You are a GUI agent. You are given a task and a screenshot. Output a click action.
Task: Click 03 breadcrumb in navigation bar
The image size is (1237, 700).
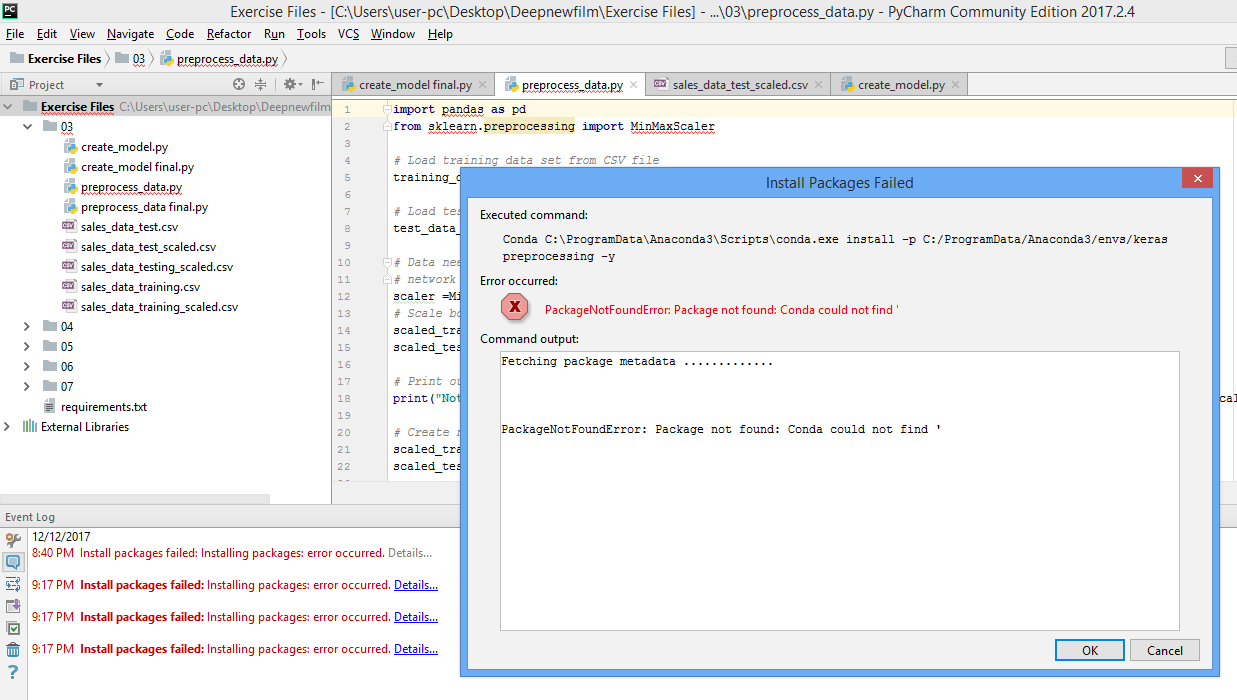tap(130, 59)
